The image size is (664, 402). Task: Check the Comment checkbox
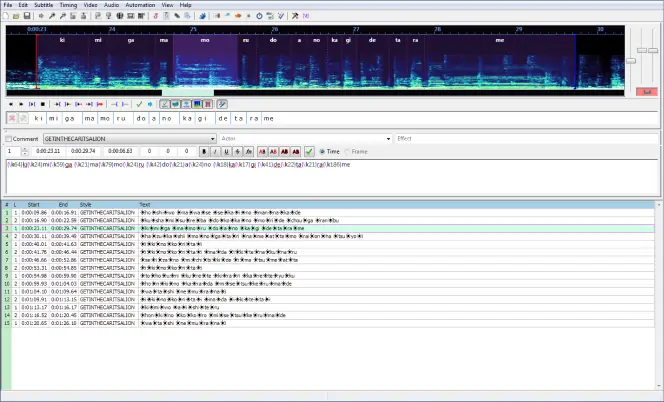point(8,139)
